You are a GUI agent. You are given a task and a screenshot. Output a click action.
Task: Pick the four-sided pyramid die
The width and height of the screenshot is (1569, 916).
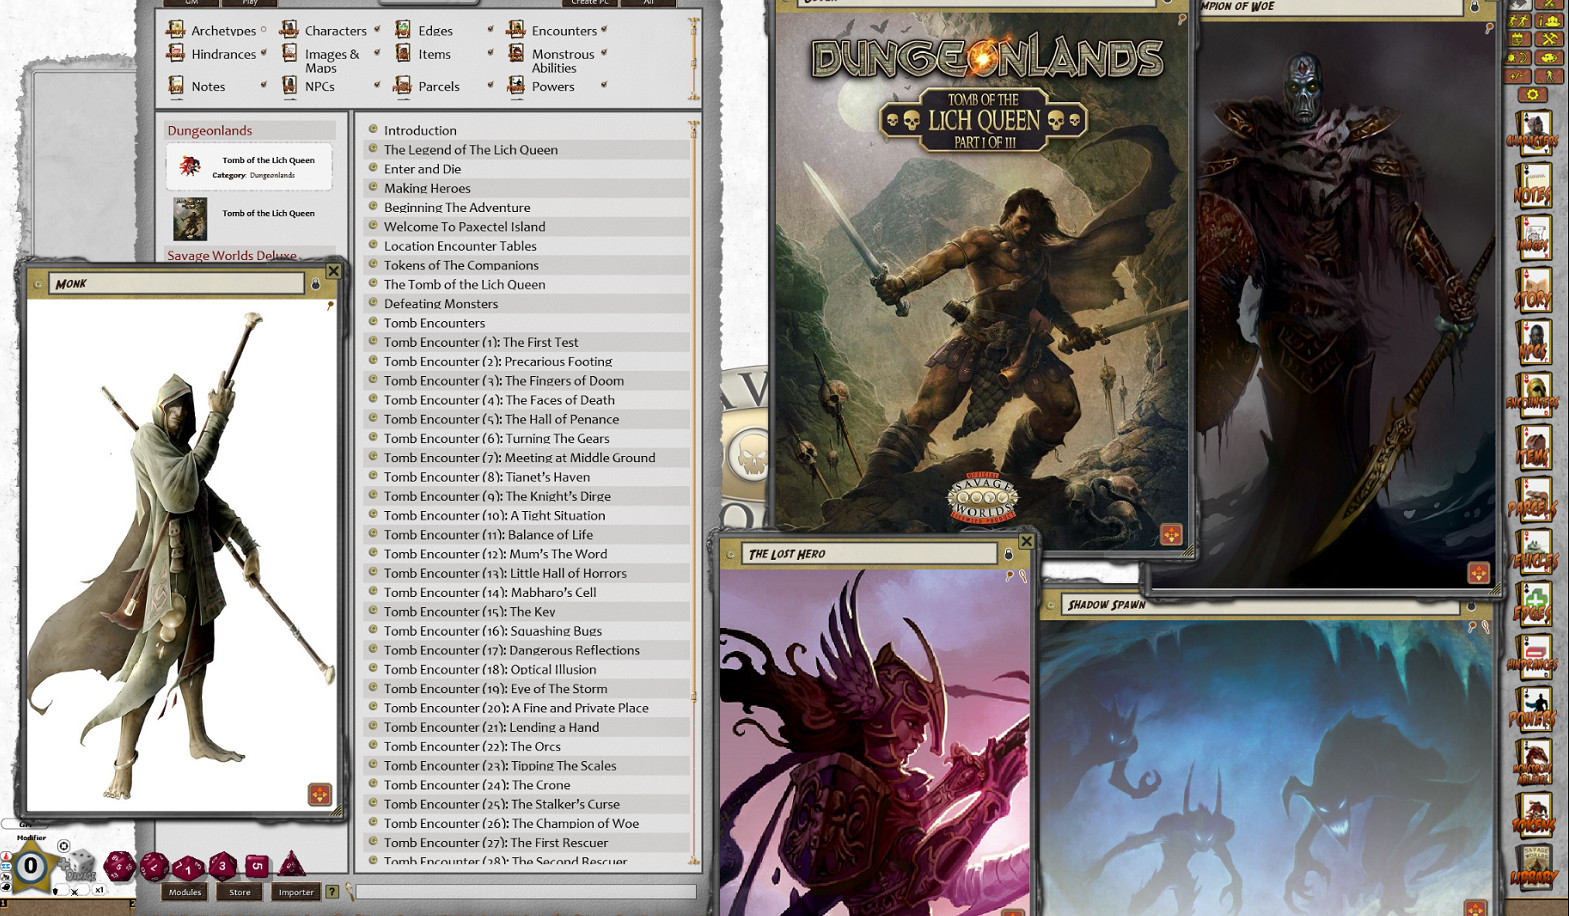click(x=291, y=864)
